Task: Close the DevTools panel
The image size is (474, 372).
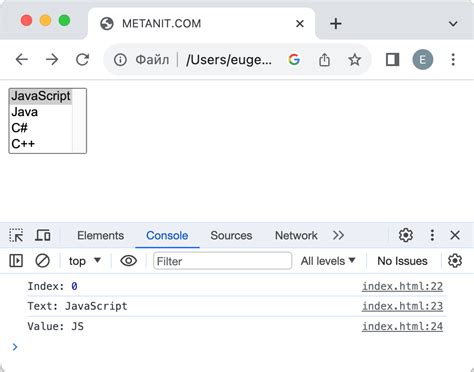Action: (x=455, y=235)
